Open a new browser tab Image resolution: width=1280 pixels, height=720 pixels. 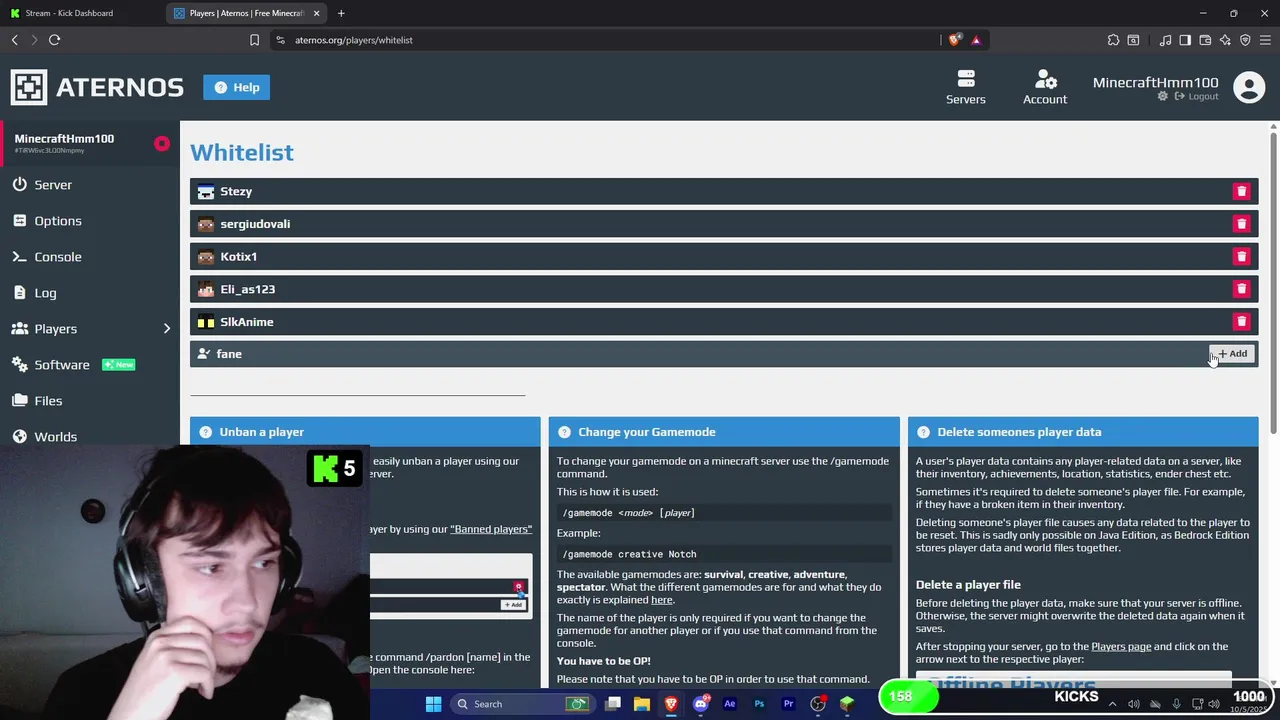[341, 13]
